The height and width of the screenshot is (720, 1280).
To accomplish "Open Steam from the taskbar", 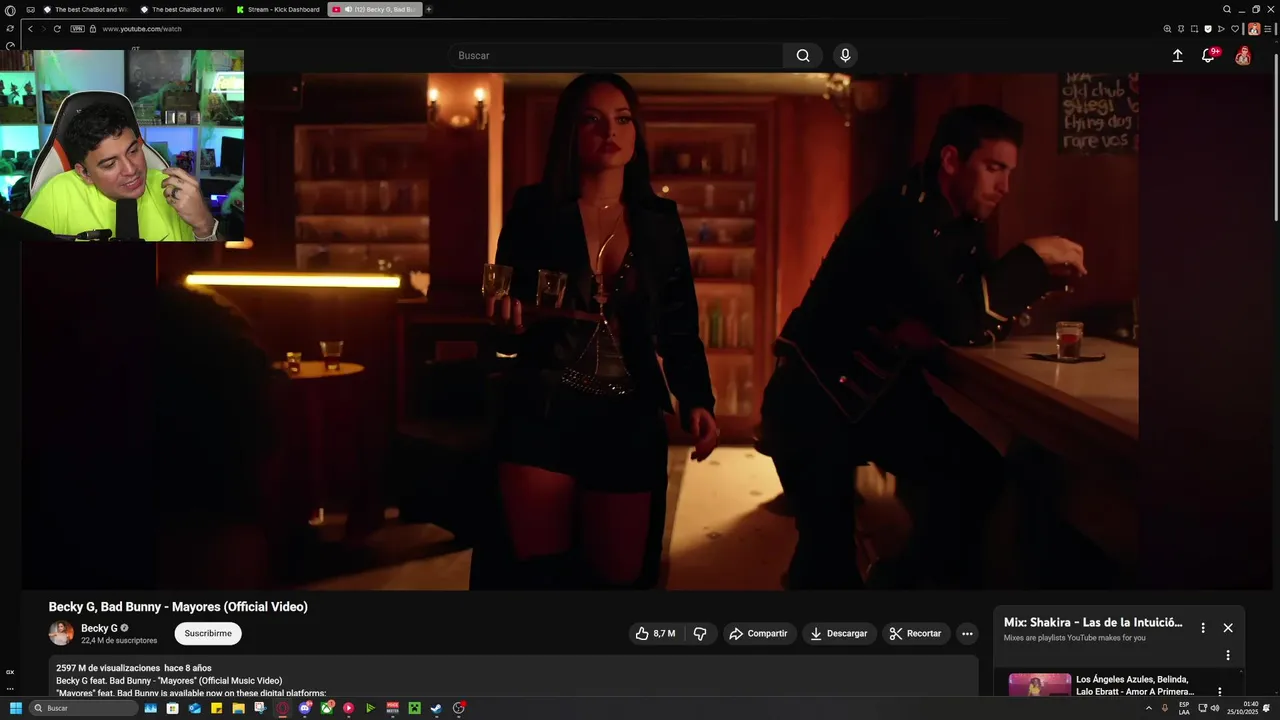I will tap(436, 708).
